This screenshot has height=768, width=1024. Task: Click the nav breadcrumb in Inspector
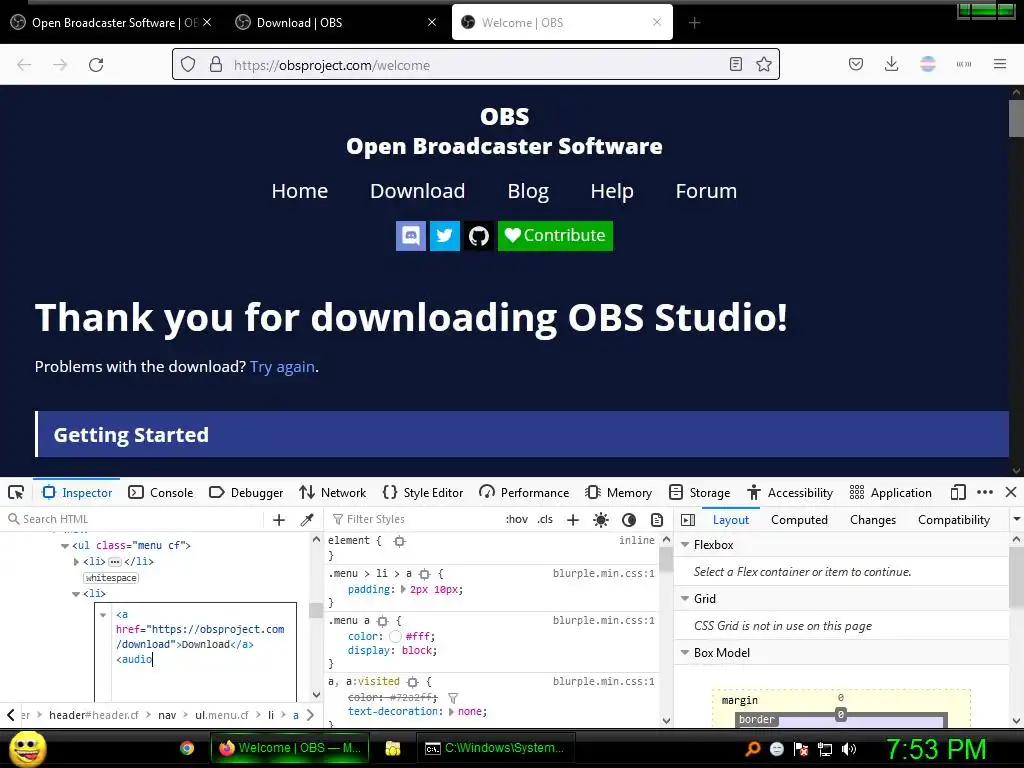pos(167,715)
